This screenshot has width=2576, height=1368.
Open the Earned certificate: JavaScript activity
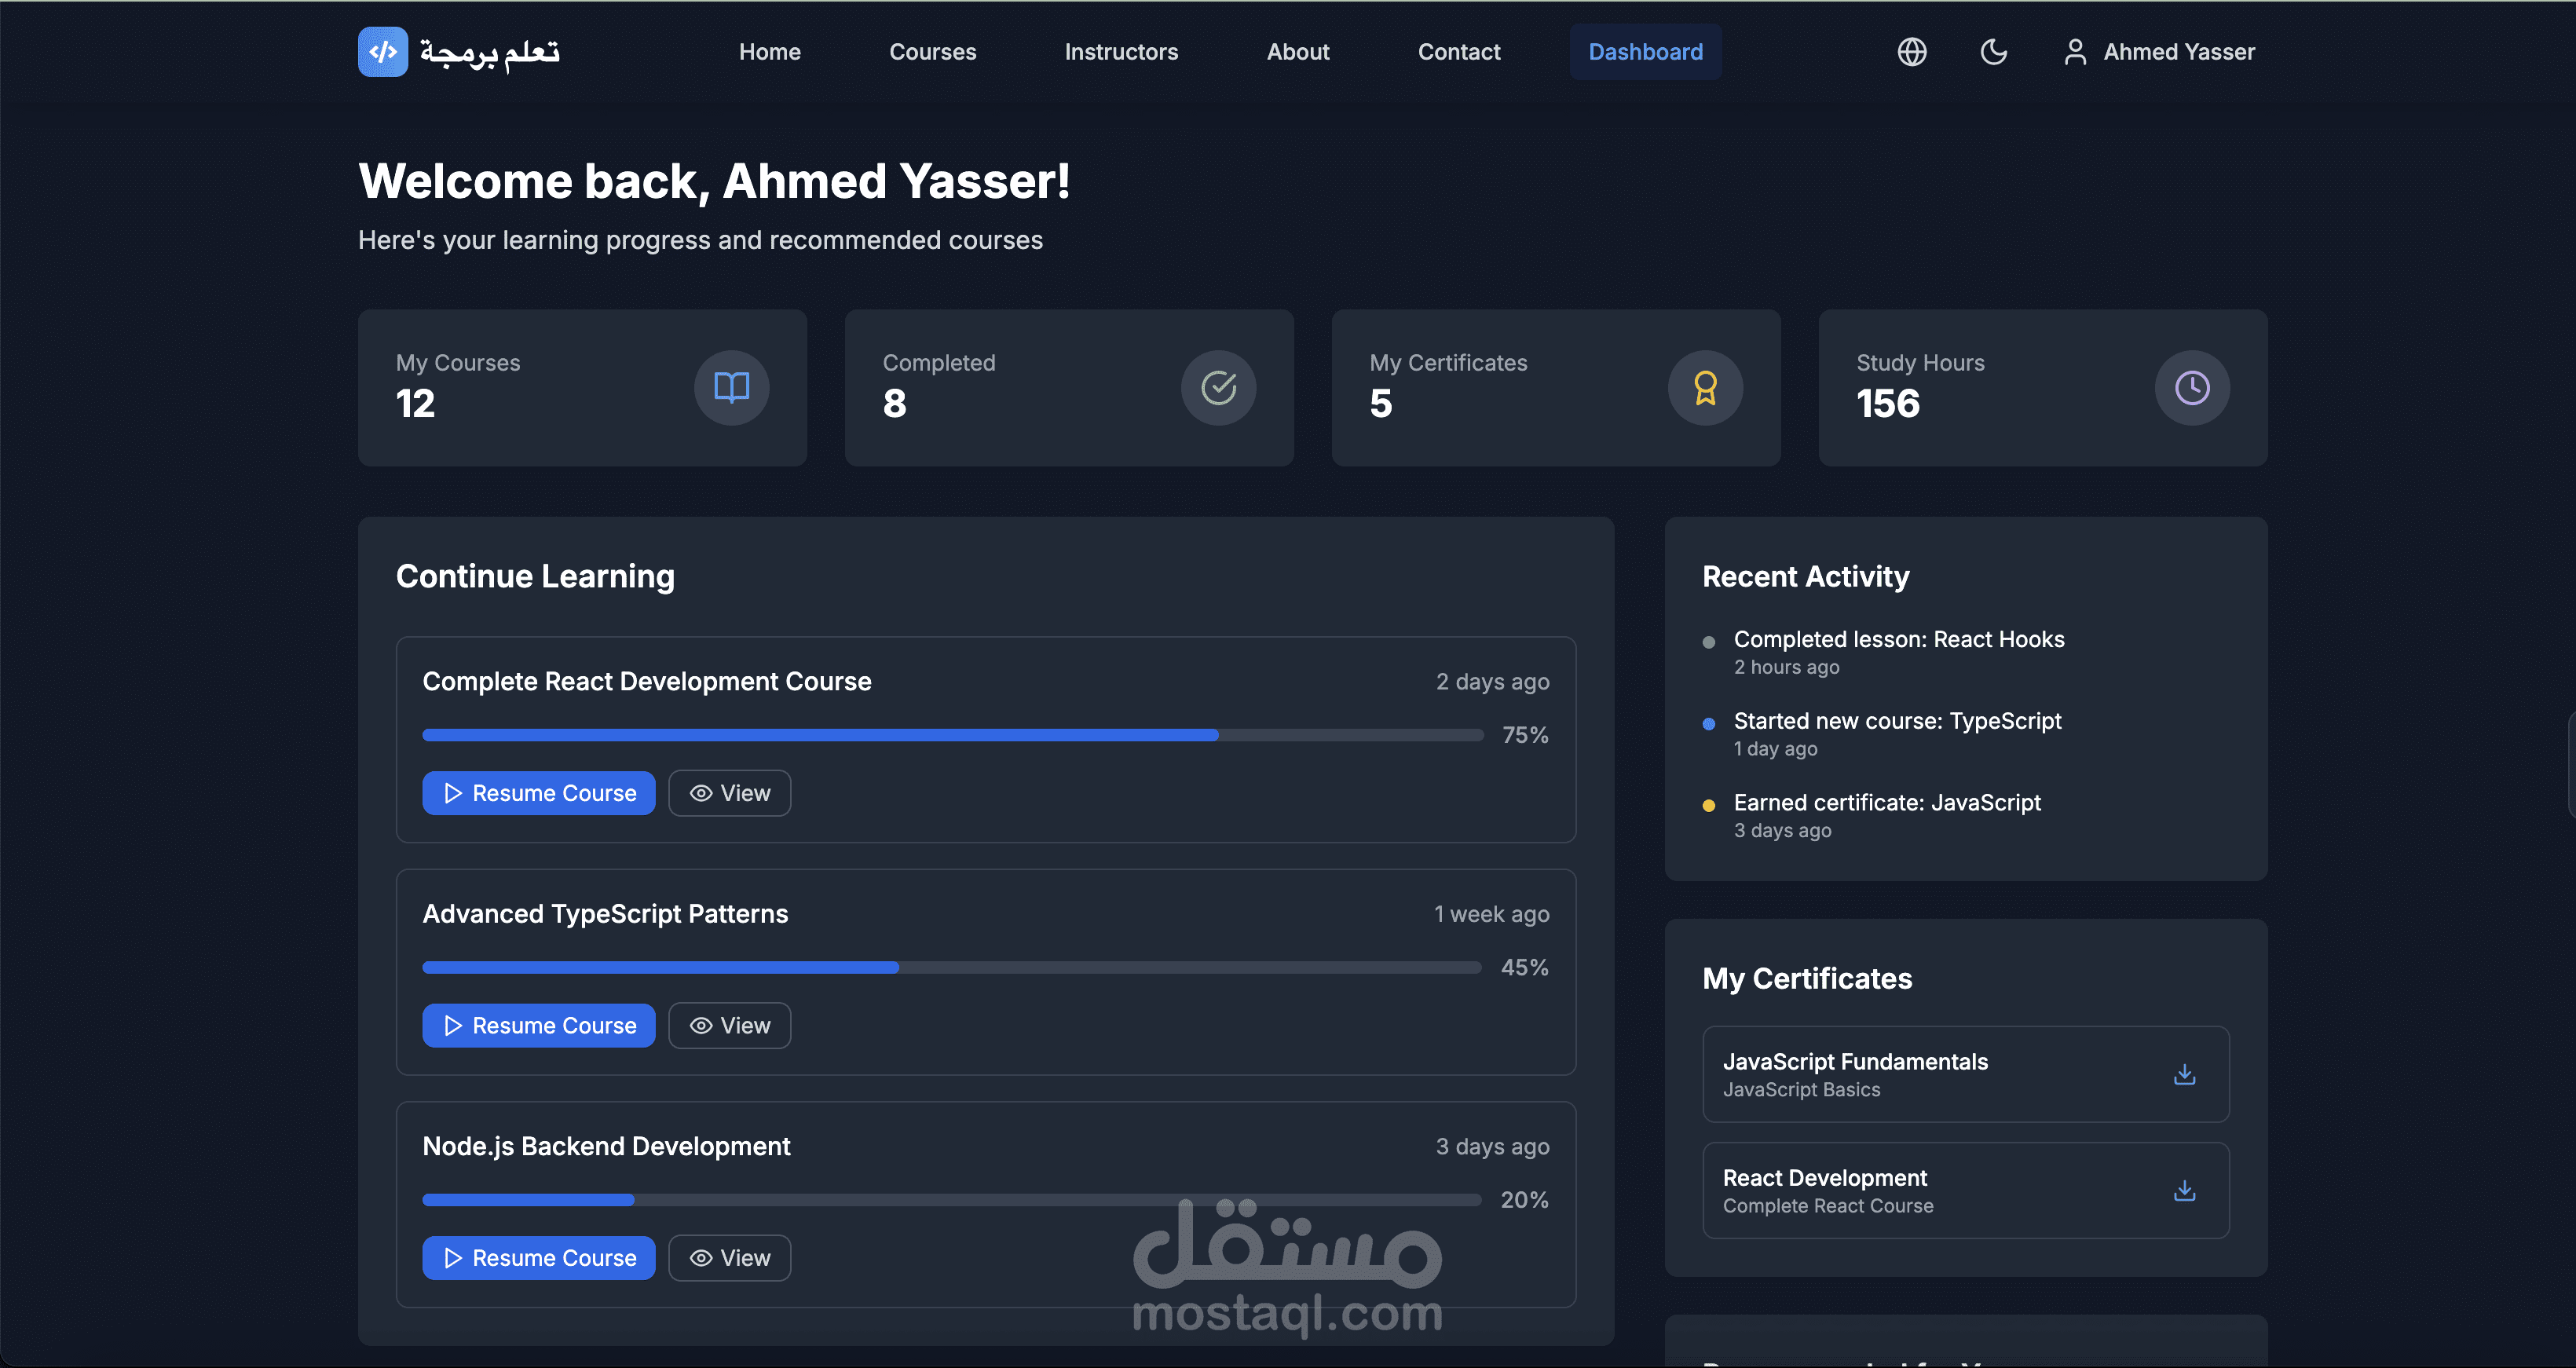[1886, 803]
